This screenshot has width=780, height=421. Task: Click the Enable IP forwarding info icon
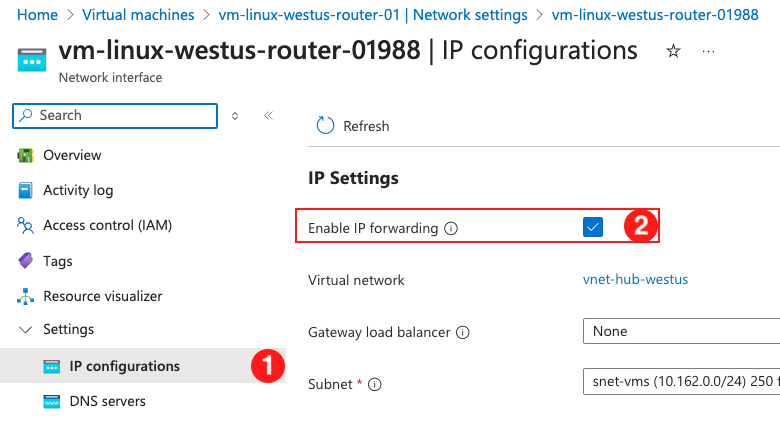pyautogui.click(x=451, y=228)
